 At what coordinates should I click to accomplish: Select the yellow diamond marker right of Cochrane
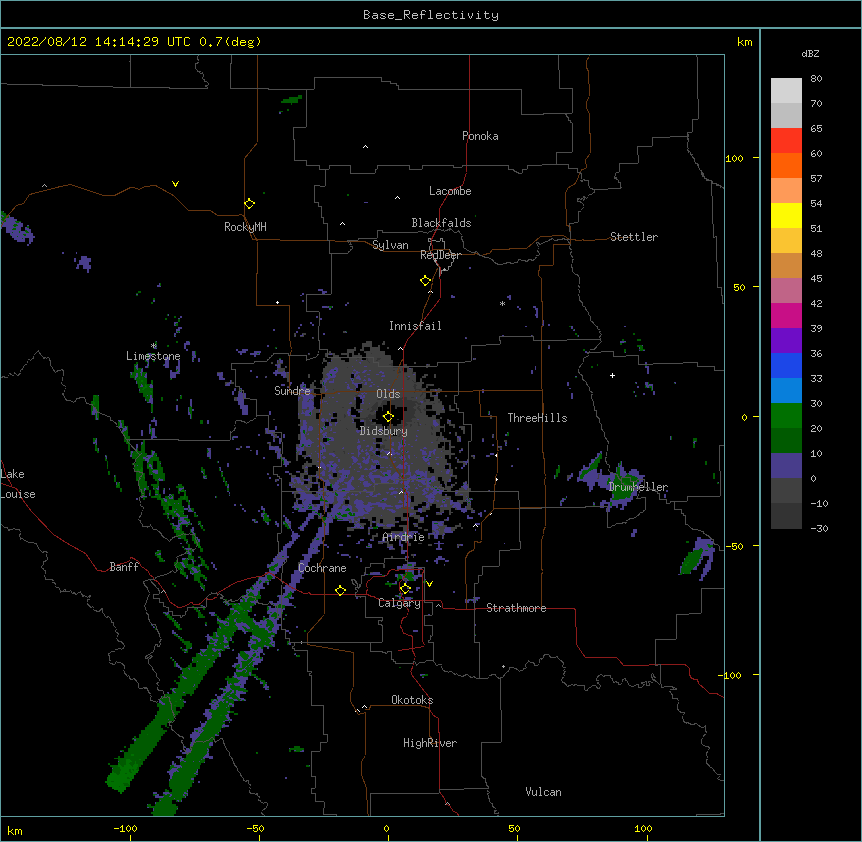tap(340, 590)
